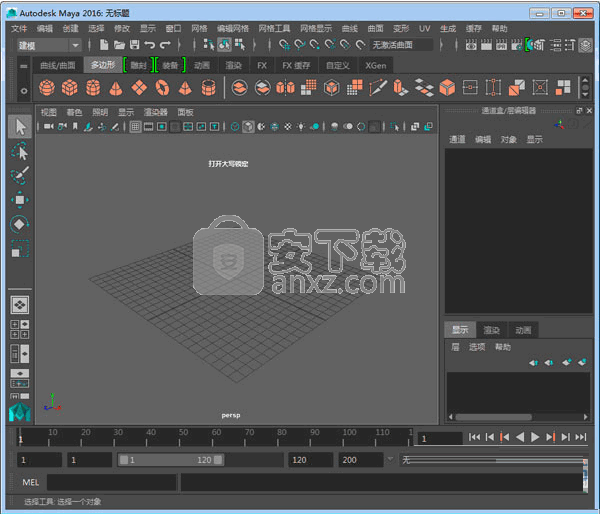This screenshot has width=602, height=514.
Task: Play animation forwards
Action: [535, 437]
